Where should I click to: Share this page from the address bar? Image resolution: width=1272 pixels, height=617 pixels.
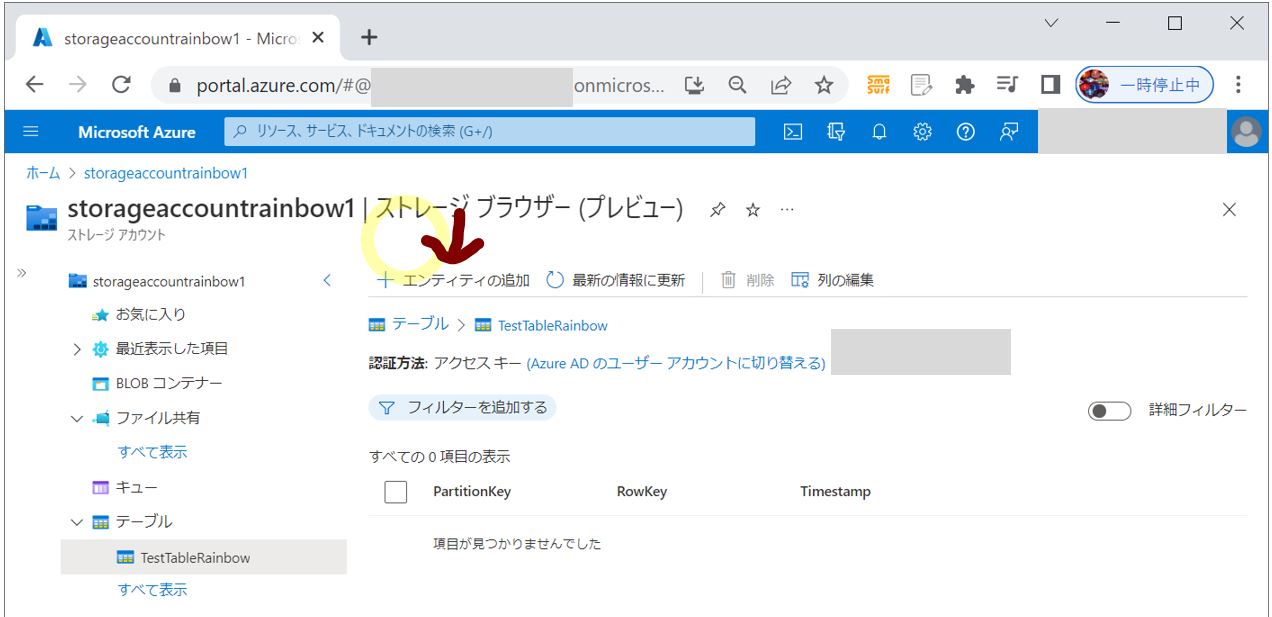pyautogui.click(x=781, y=85)
